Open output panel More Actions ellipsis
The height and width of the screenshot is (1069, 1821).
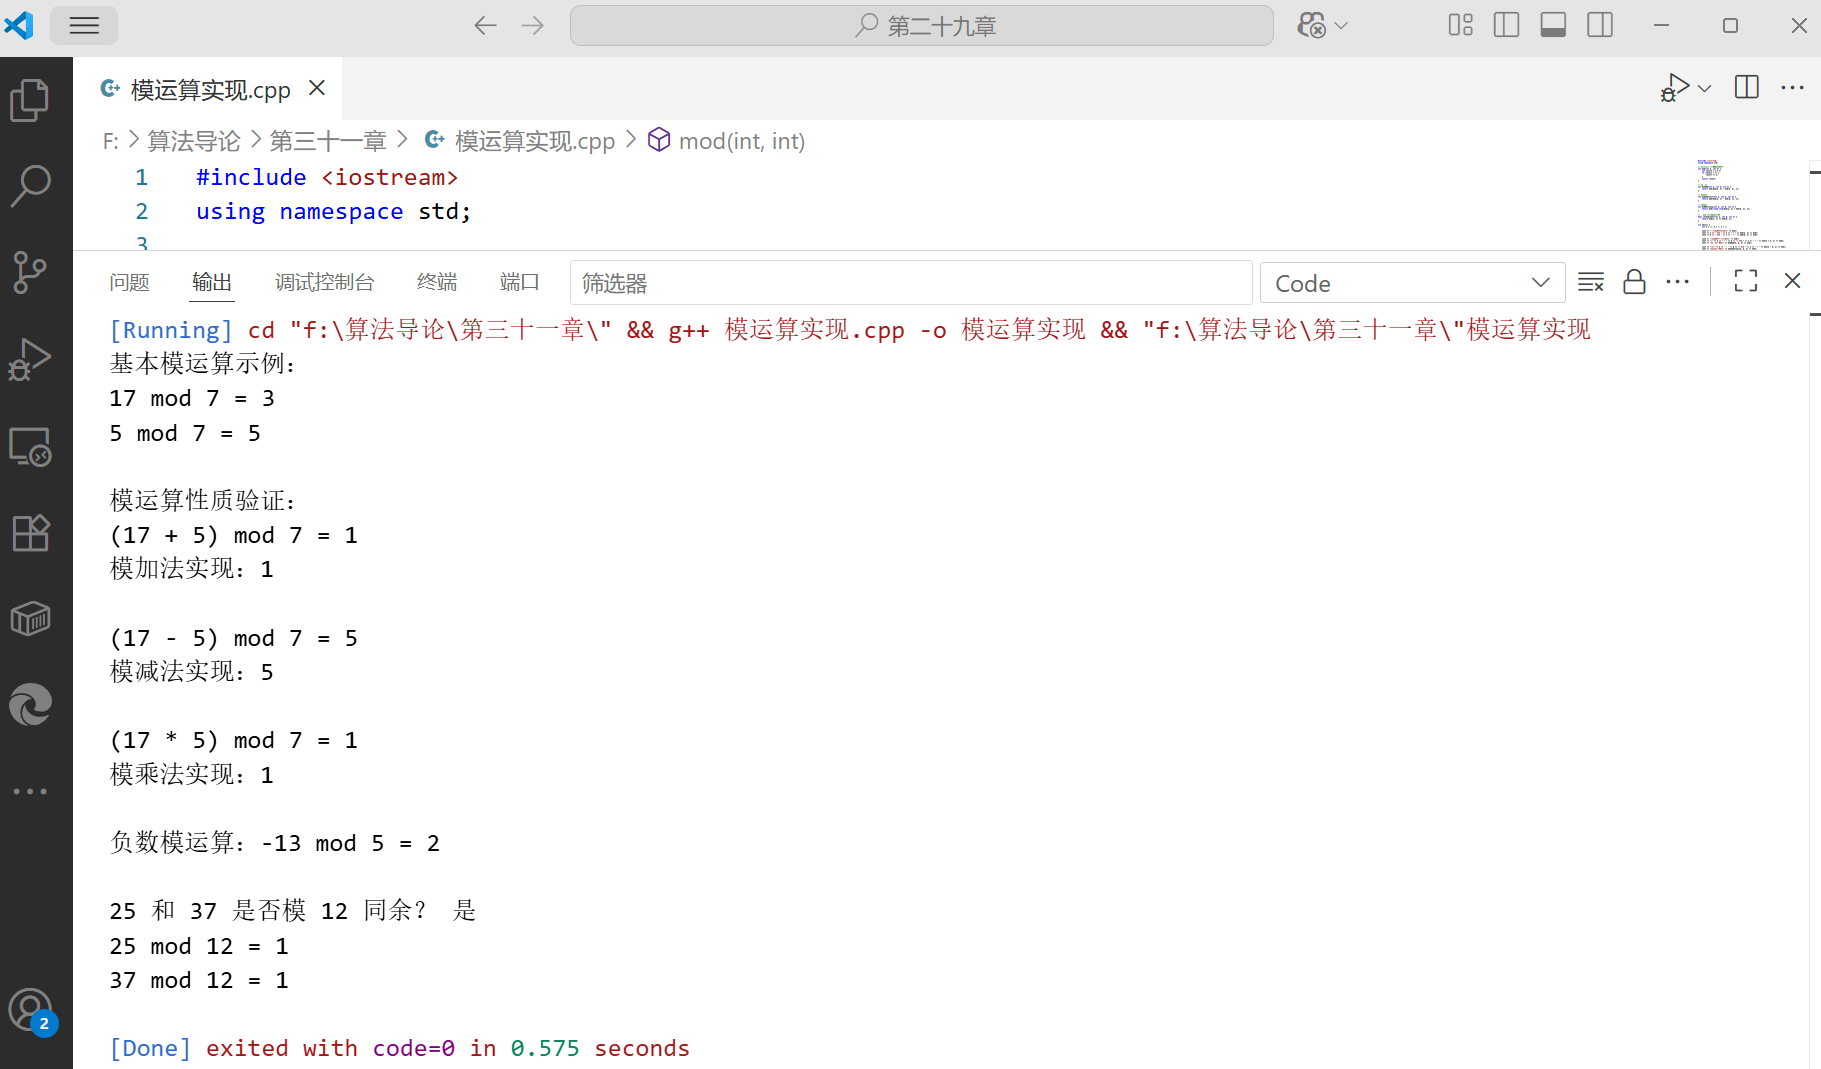click(1678, 282)
